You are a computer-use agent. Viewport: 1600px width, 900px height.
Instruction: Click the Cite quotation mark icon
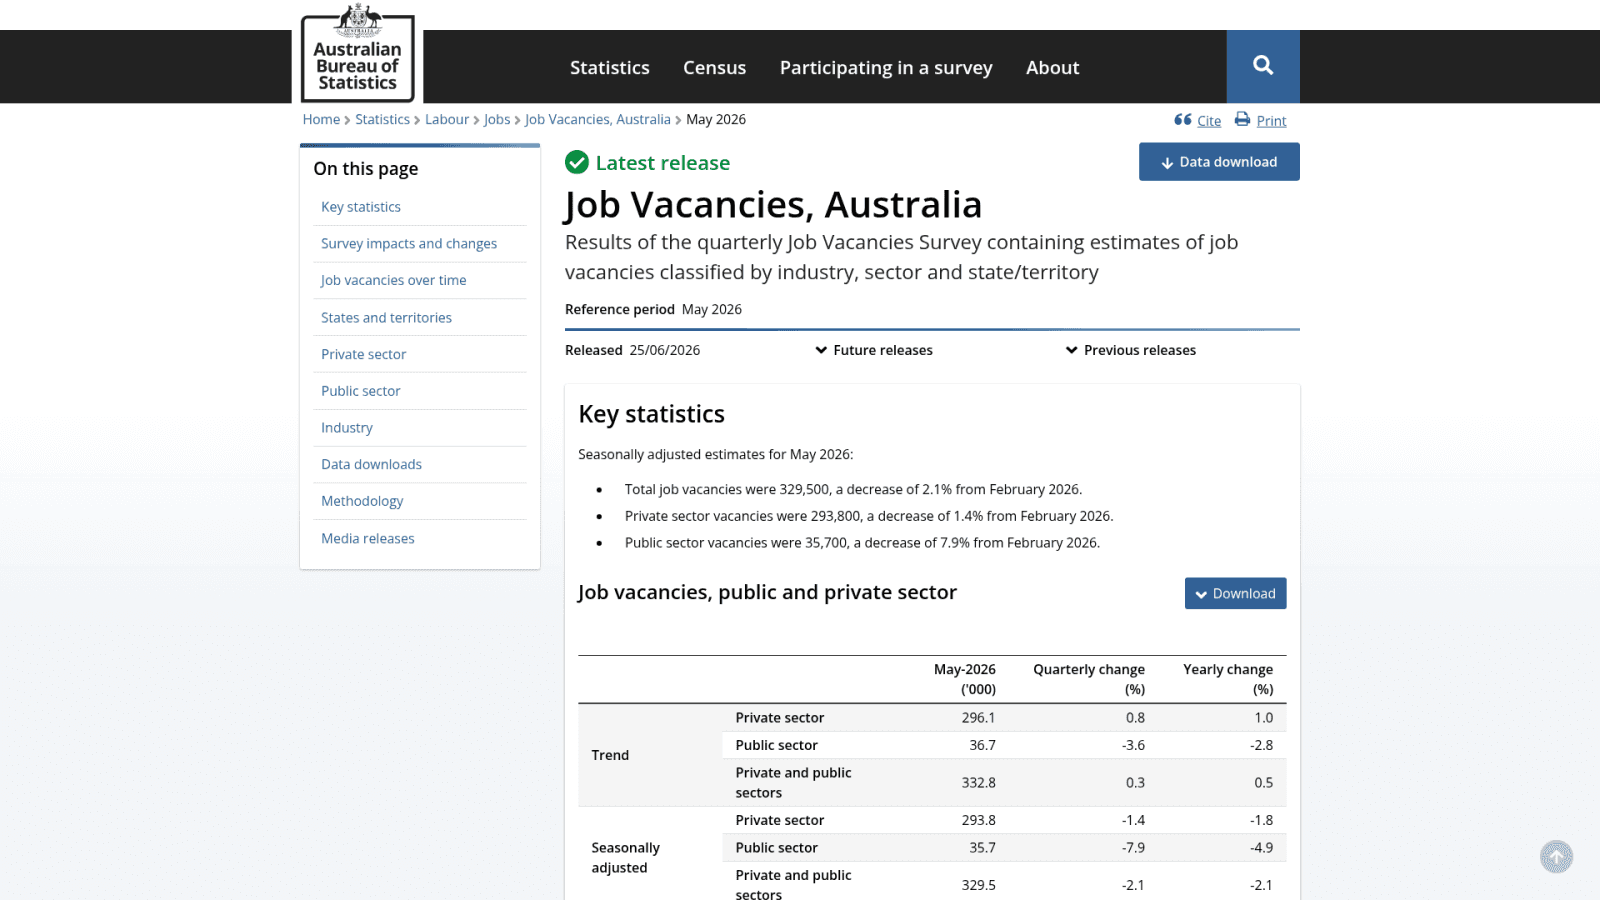[1183, 120]
